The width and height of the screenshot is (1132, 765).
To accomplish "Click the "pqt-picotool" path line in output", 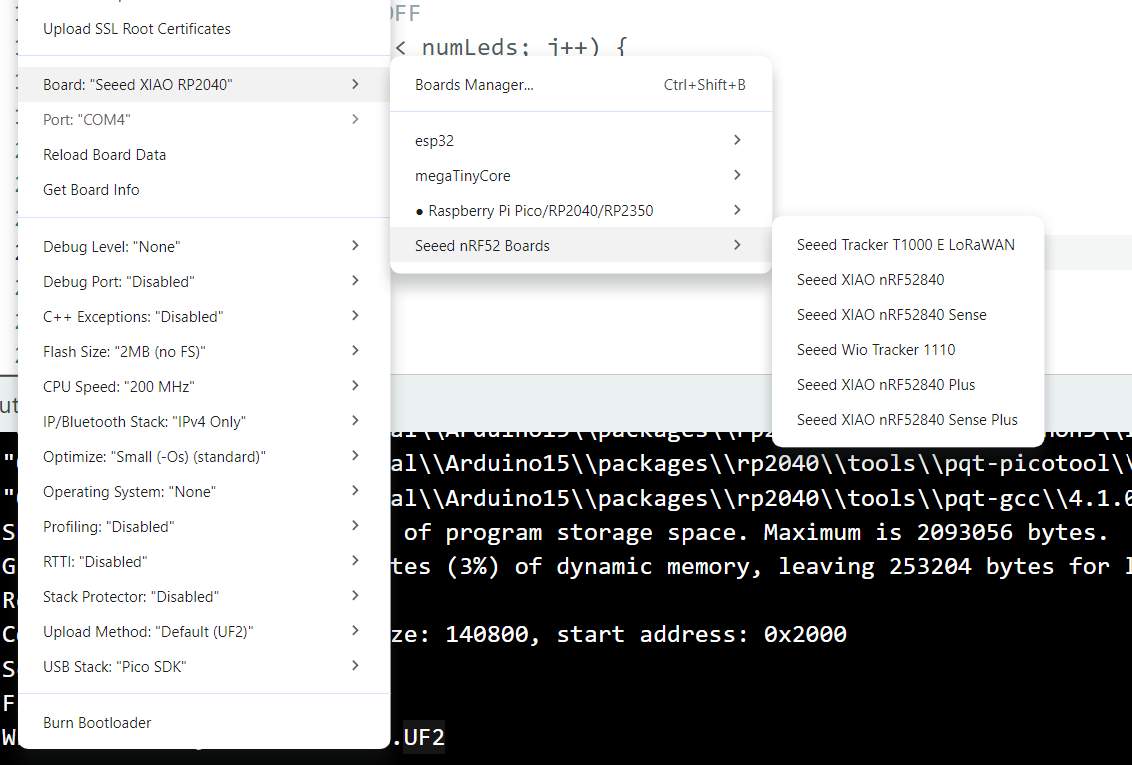I will [x=761, y=463].
